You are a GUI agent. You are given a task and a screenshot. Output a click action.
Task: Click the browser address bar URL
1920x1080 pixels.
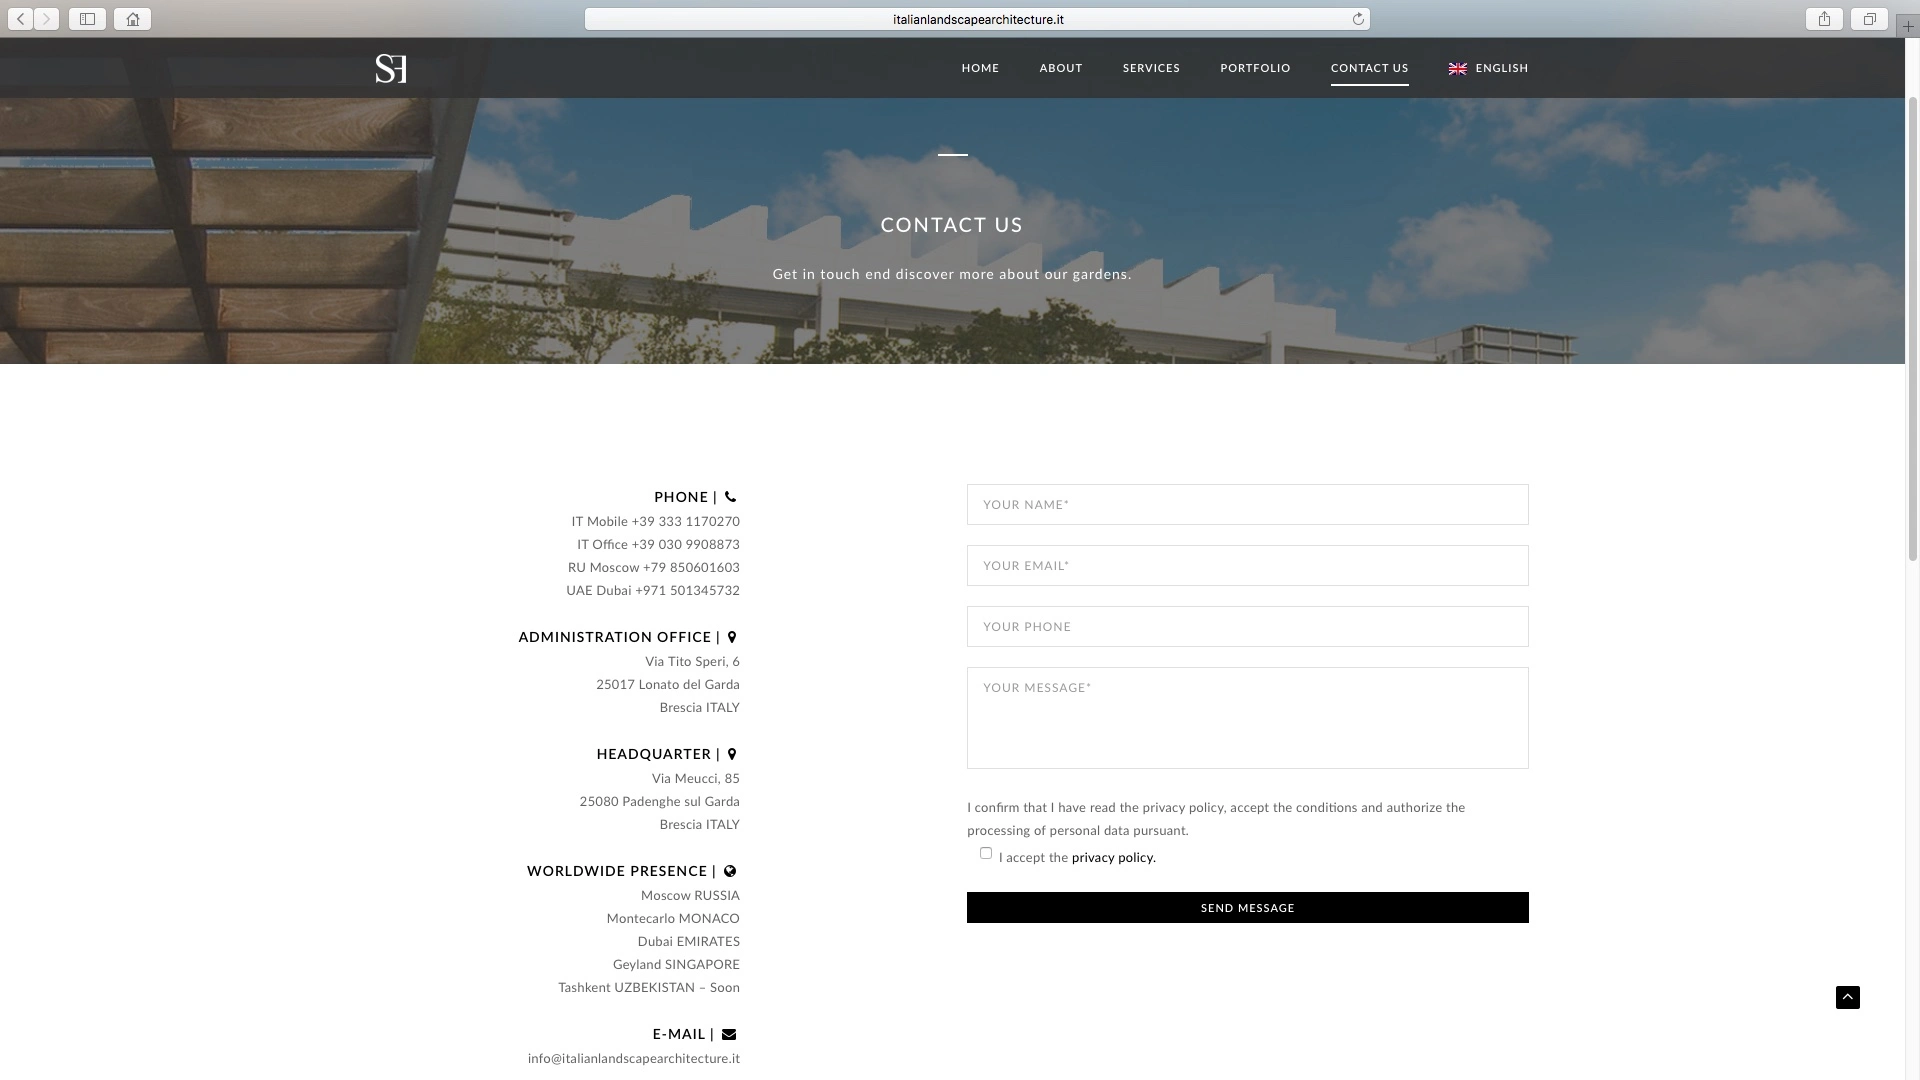(x=978, y=19)
